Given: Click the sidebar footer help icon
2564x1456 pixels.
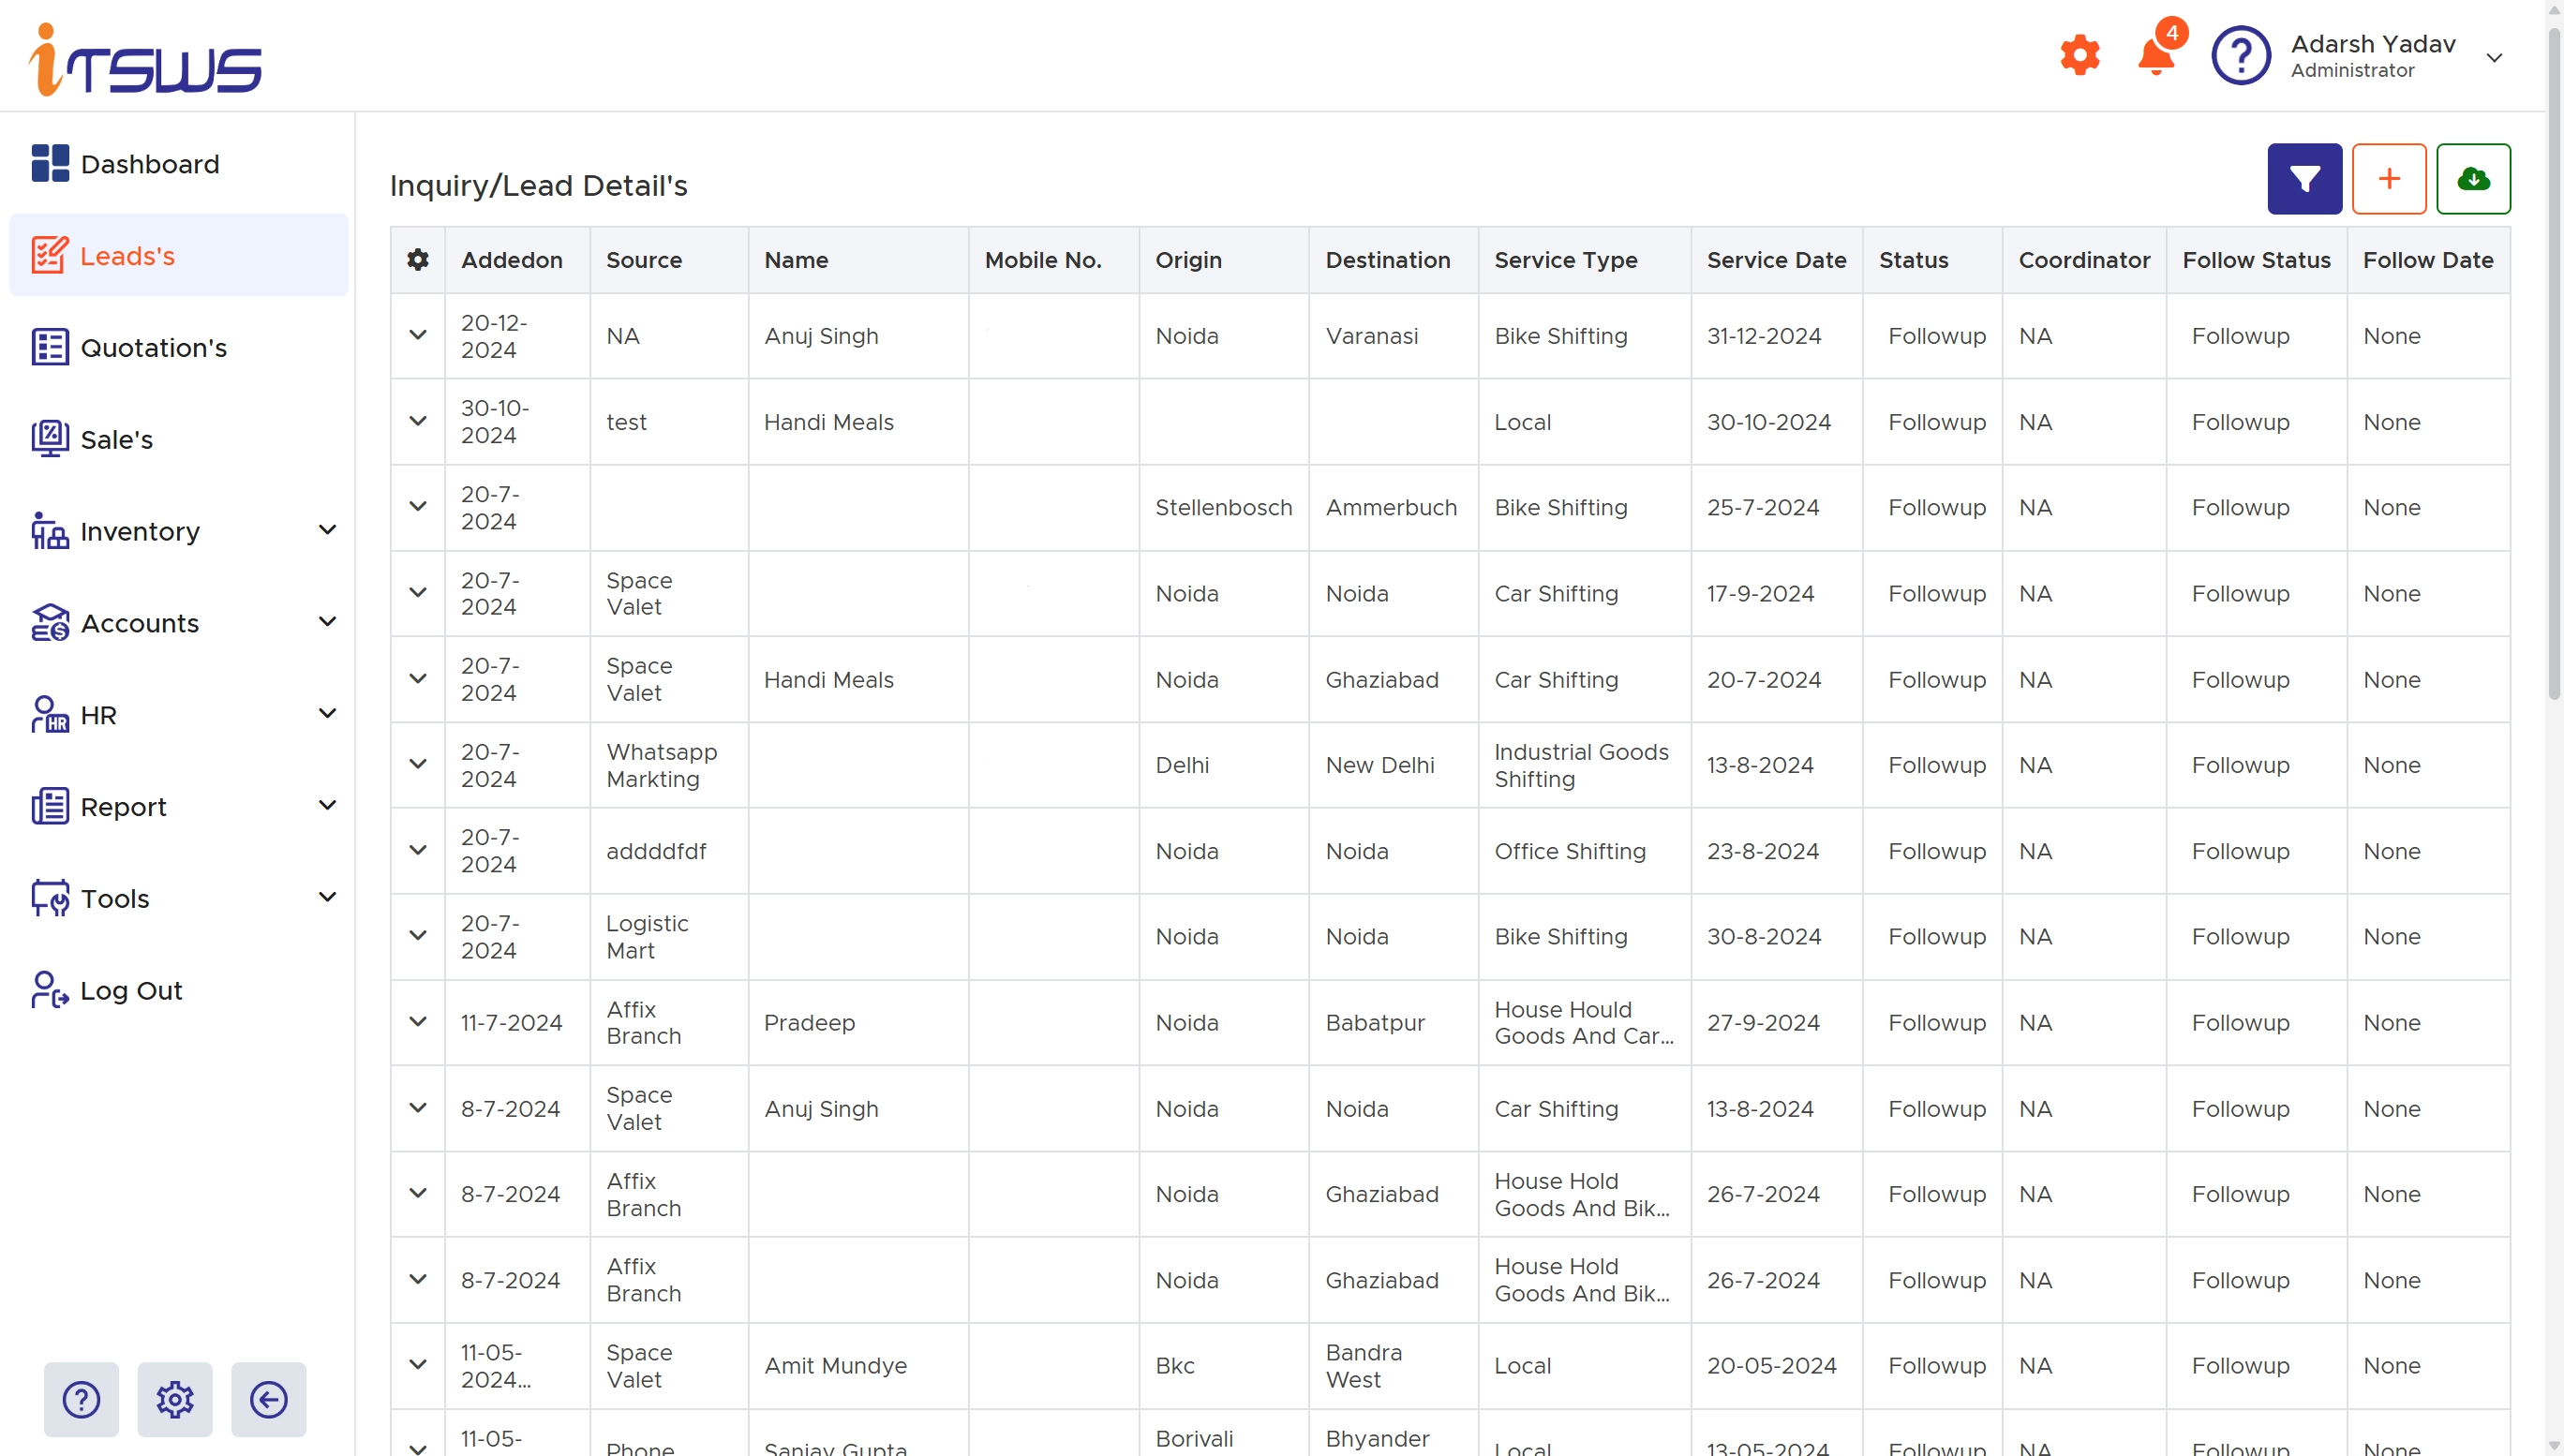Looking at the screenshot, I should click(81, 1399).
